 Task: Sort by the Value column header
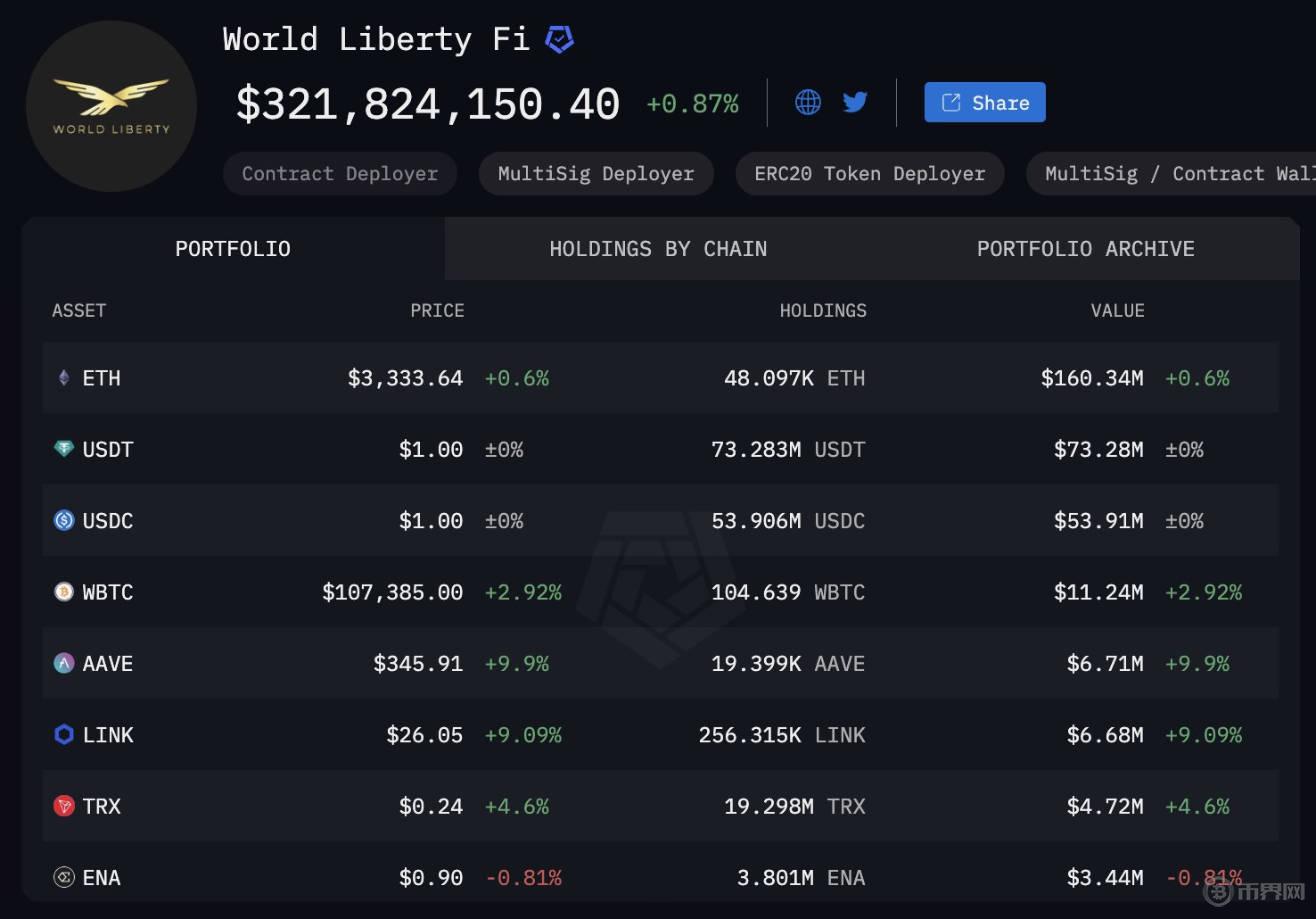(x=1117, y=311)
